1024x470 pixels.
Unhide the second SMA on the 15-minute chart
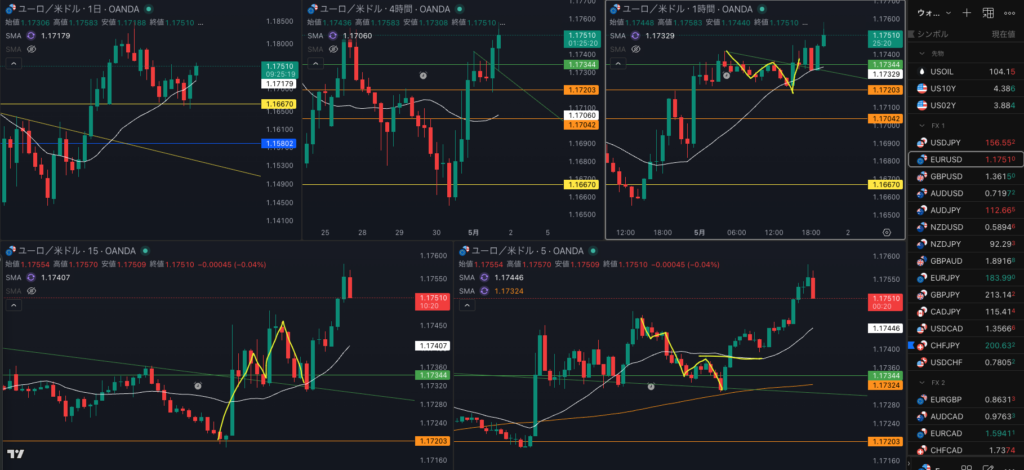pyautogui.click(x=31, y=290)
